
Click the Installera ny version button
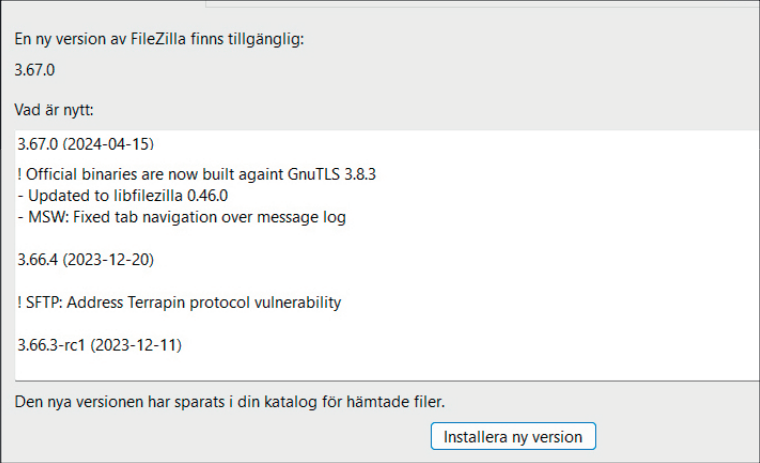pos(513,437)
